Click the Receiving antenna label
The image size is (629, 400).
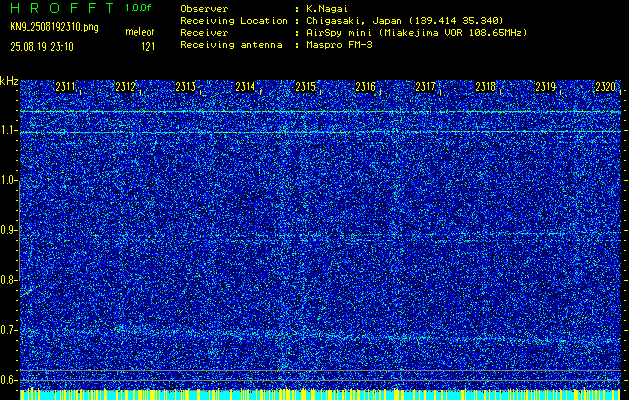(x=231, y=45)
